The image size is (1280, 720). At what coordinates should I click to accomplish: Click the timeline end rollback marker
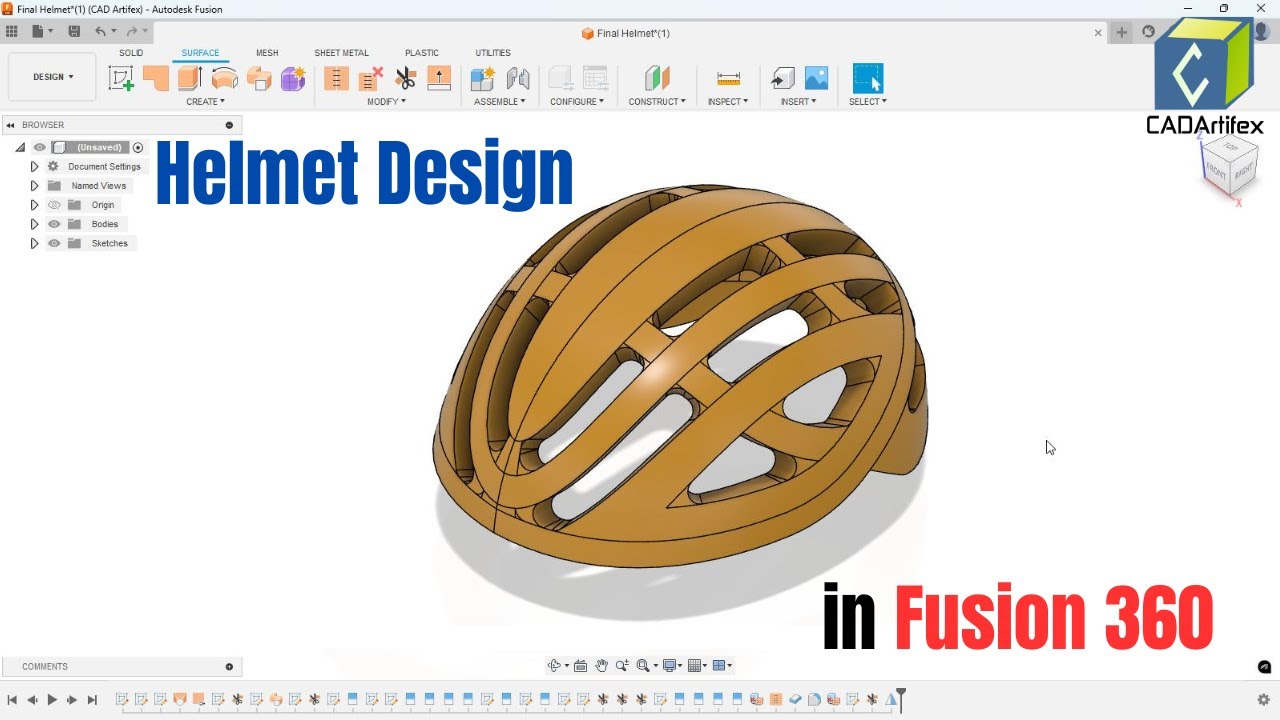pyautogui.click(x=901, y=699)
